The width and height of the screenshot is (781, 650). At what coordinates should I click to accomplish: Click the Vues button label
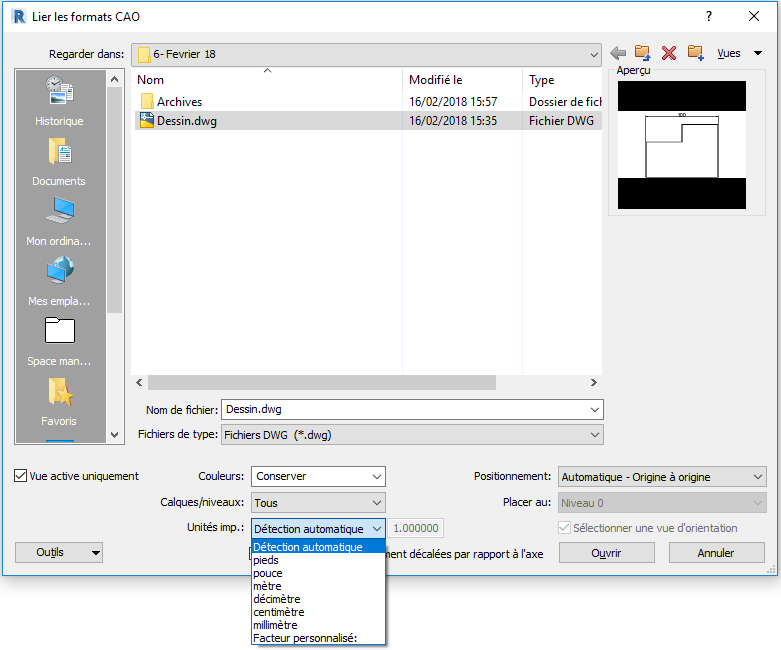(x=729, y=53)
